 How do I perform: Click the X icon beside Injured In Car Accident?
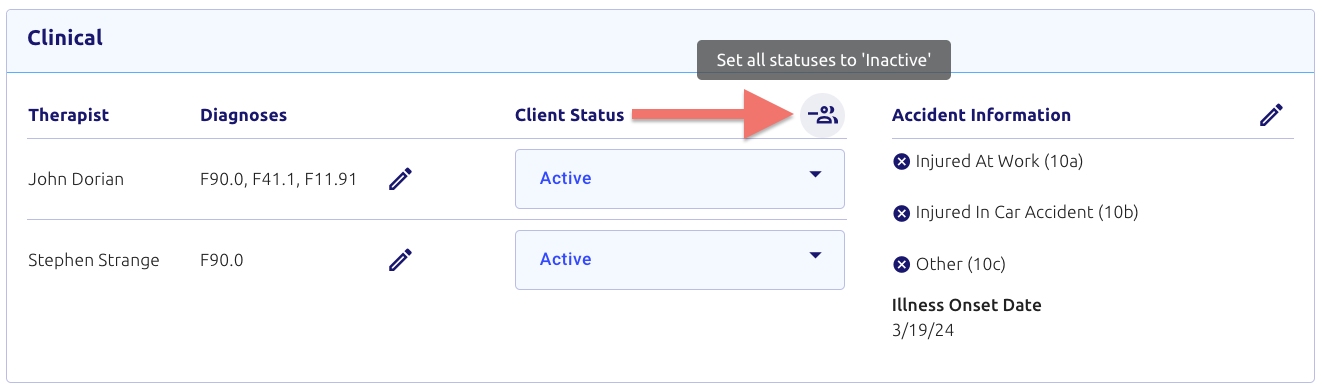pos(901,213)
